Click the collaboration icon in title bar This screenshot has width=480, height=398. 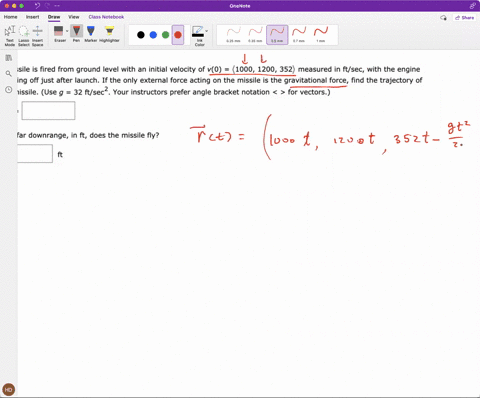tap(472, 6)
